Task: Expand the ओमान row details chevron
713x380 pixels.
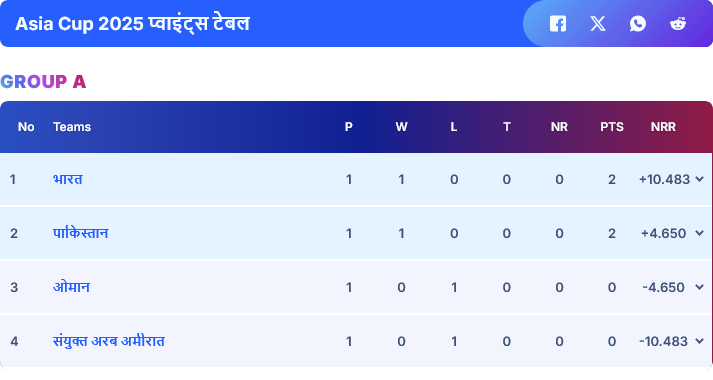Action: tap(699, 287)
